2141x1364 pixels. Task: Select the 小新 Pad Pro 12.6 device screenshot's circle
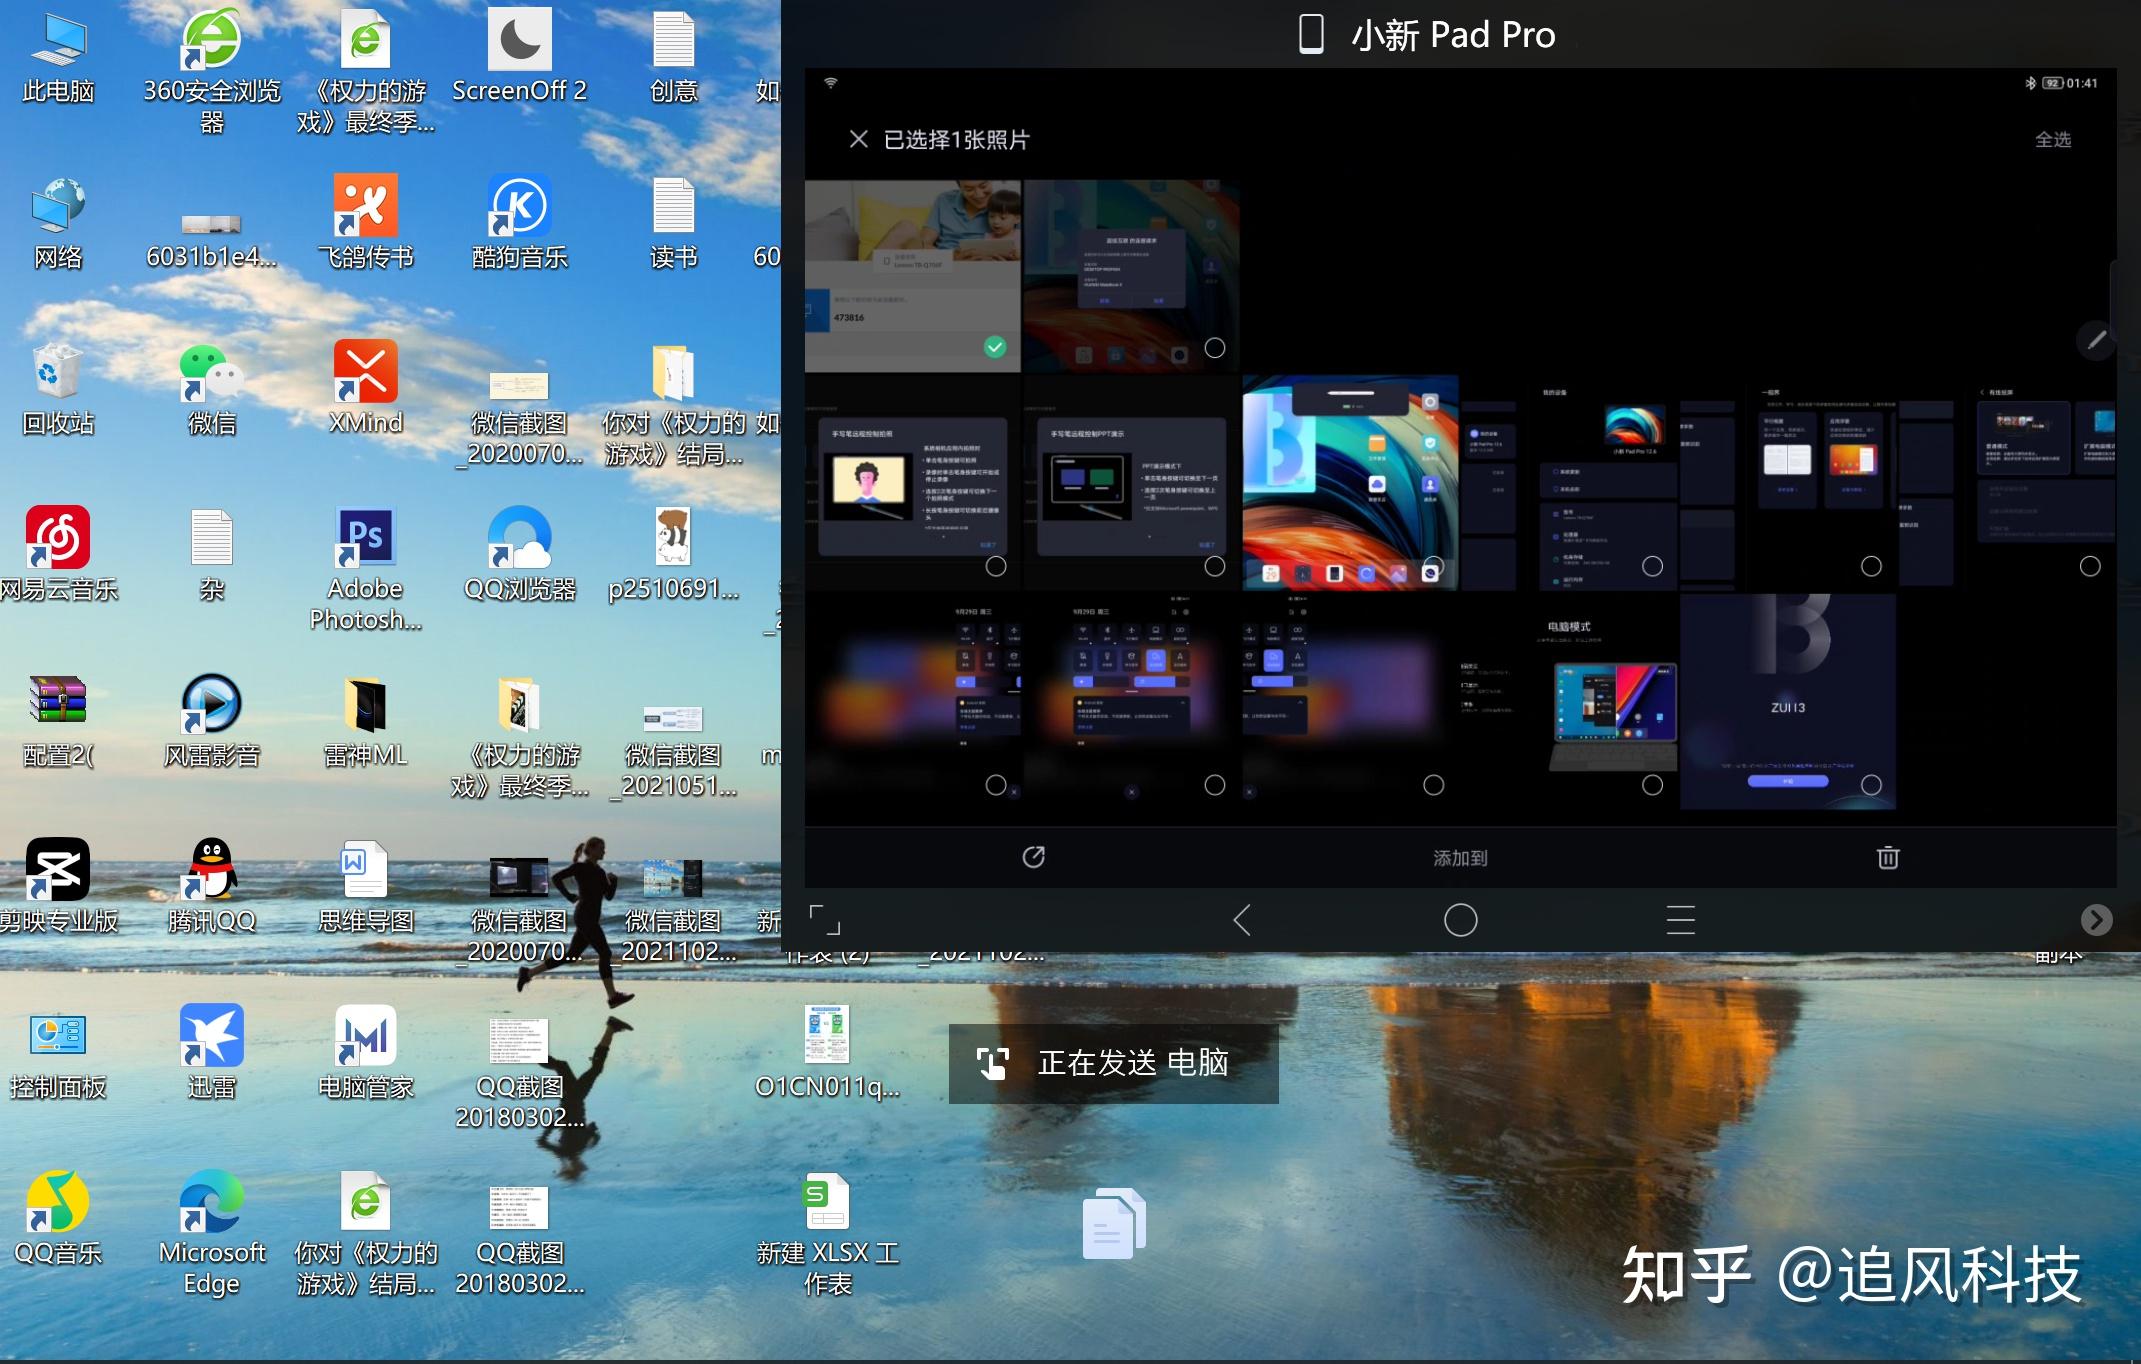[1652, 566]
